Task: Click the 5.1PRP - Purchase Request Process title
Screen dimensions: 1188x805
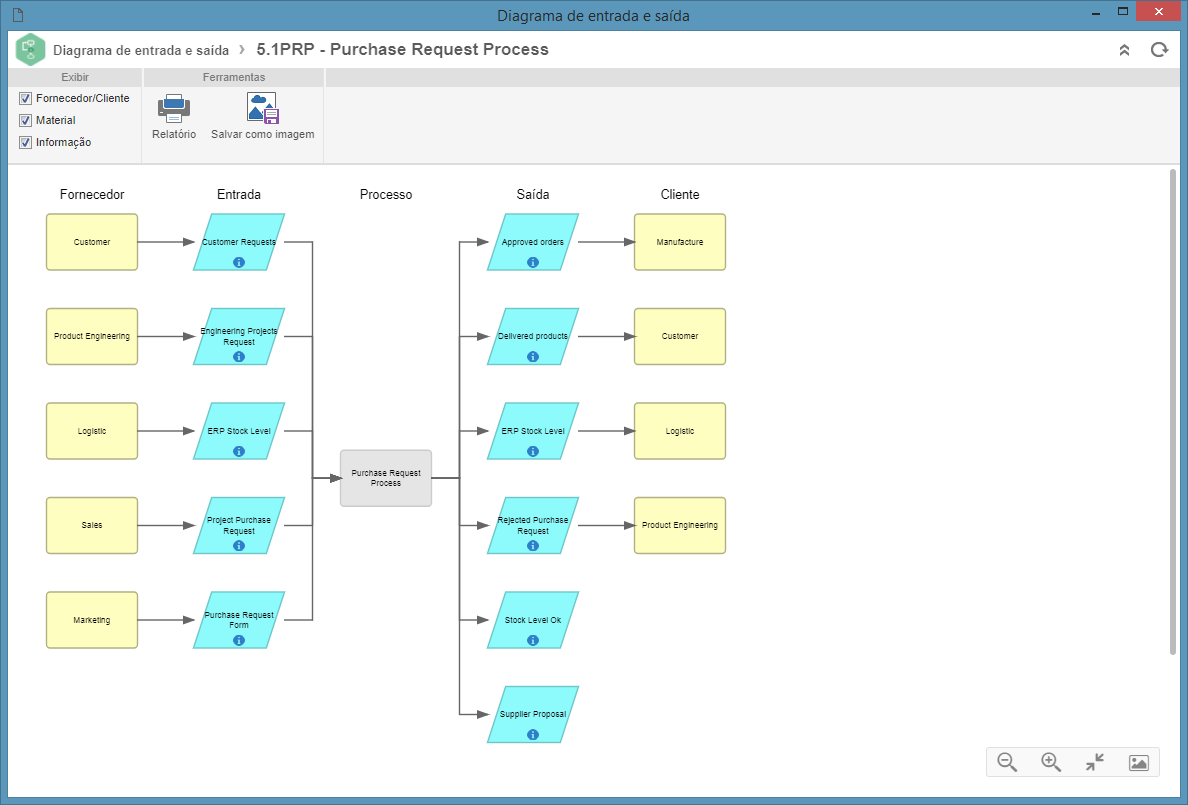Action: 402,49
